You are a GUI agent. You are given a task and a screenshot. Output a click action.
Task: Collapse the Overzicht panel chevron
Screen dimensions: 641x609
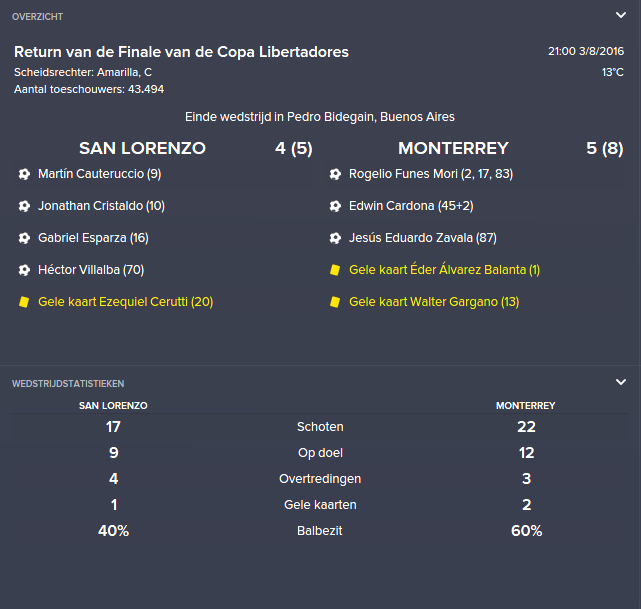[621, 15]
